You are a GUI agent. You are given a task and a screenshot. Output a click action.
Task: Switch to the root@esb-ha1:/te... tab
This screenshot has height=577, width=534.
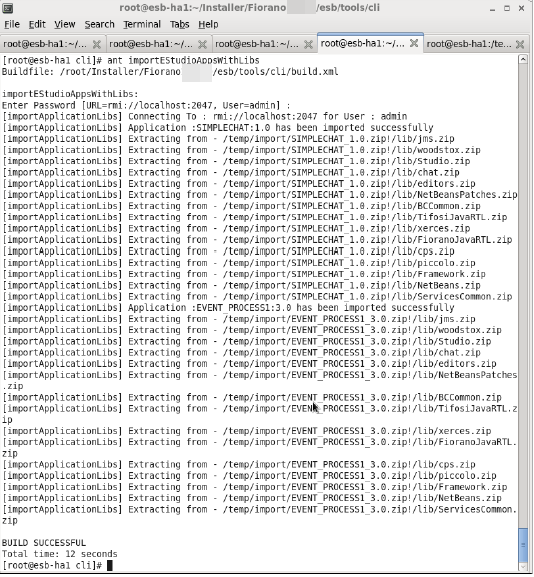pos(469,44)
